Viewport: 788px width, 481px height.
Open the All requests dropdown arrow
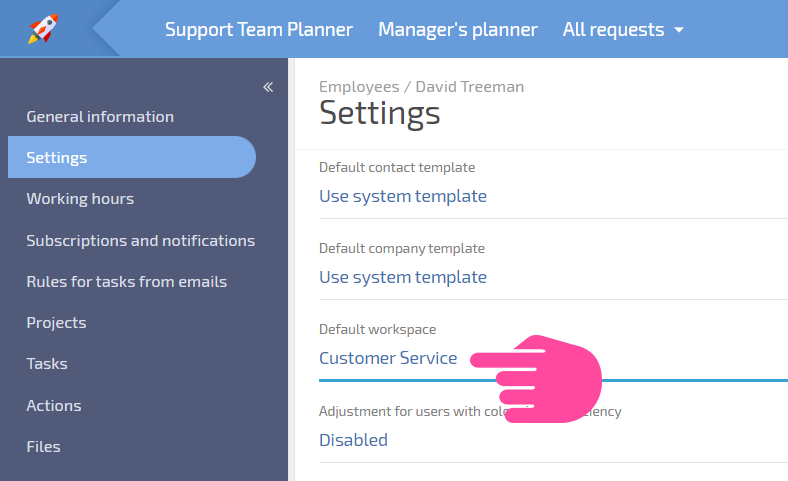[679, 30]
